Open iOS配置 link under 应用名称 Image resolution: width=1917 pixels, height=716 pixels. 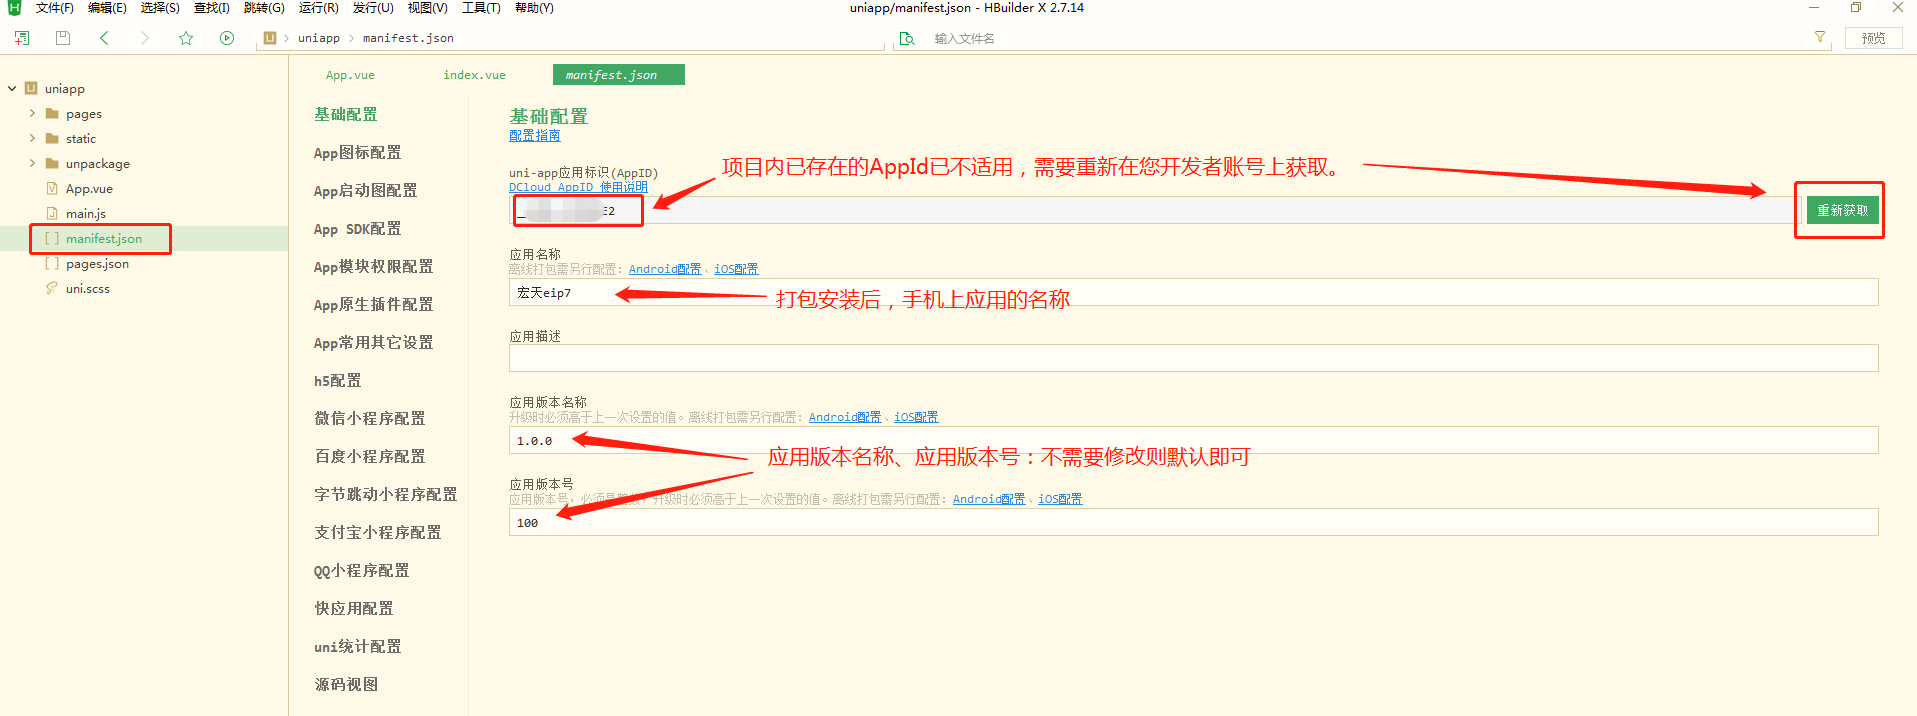coord(736,269)
